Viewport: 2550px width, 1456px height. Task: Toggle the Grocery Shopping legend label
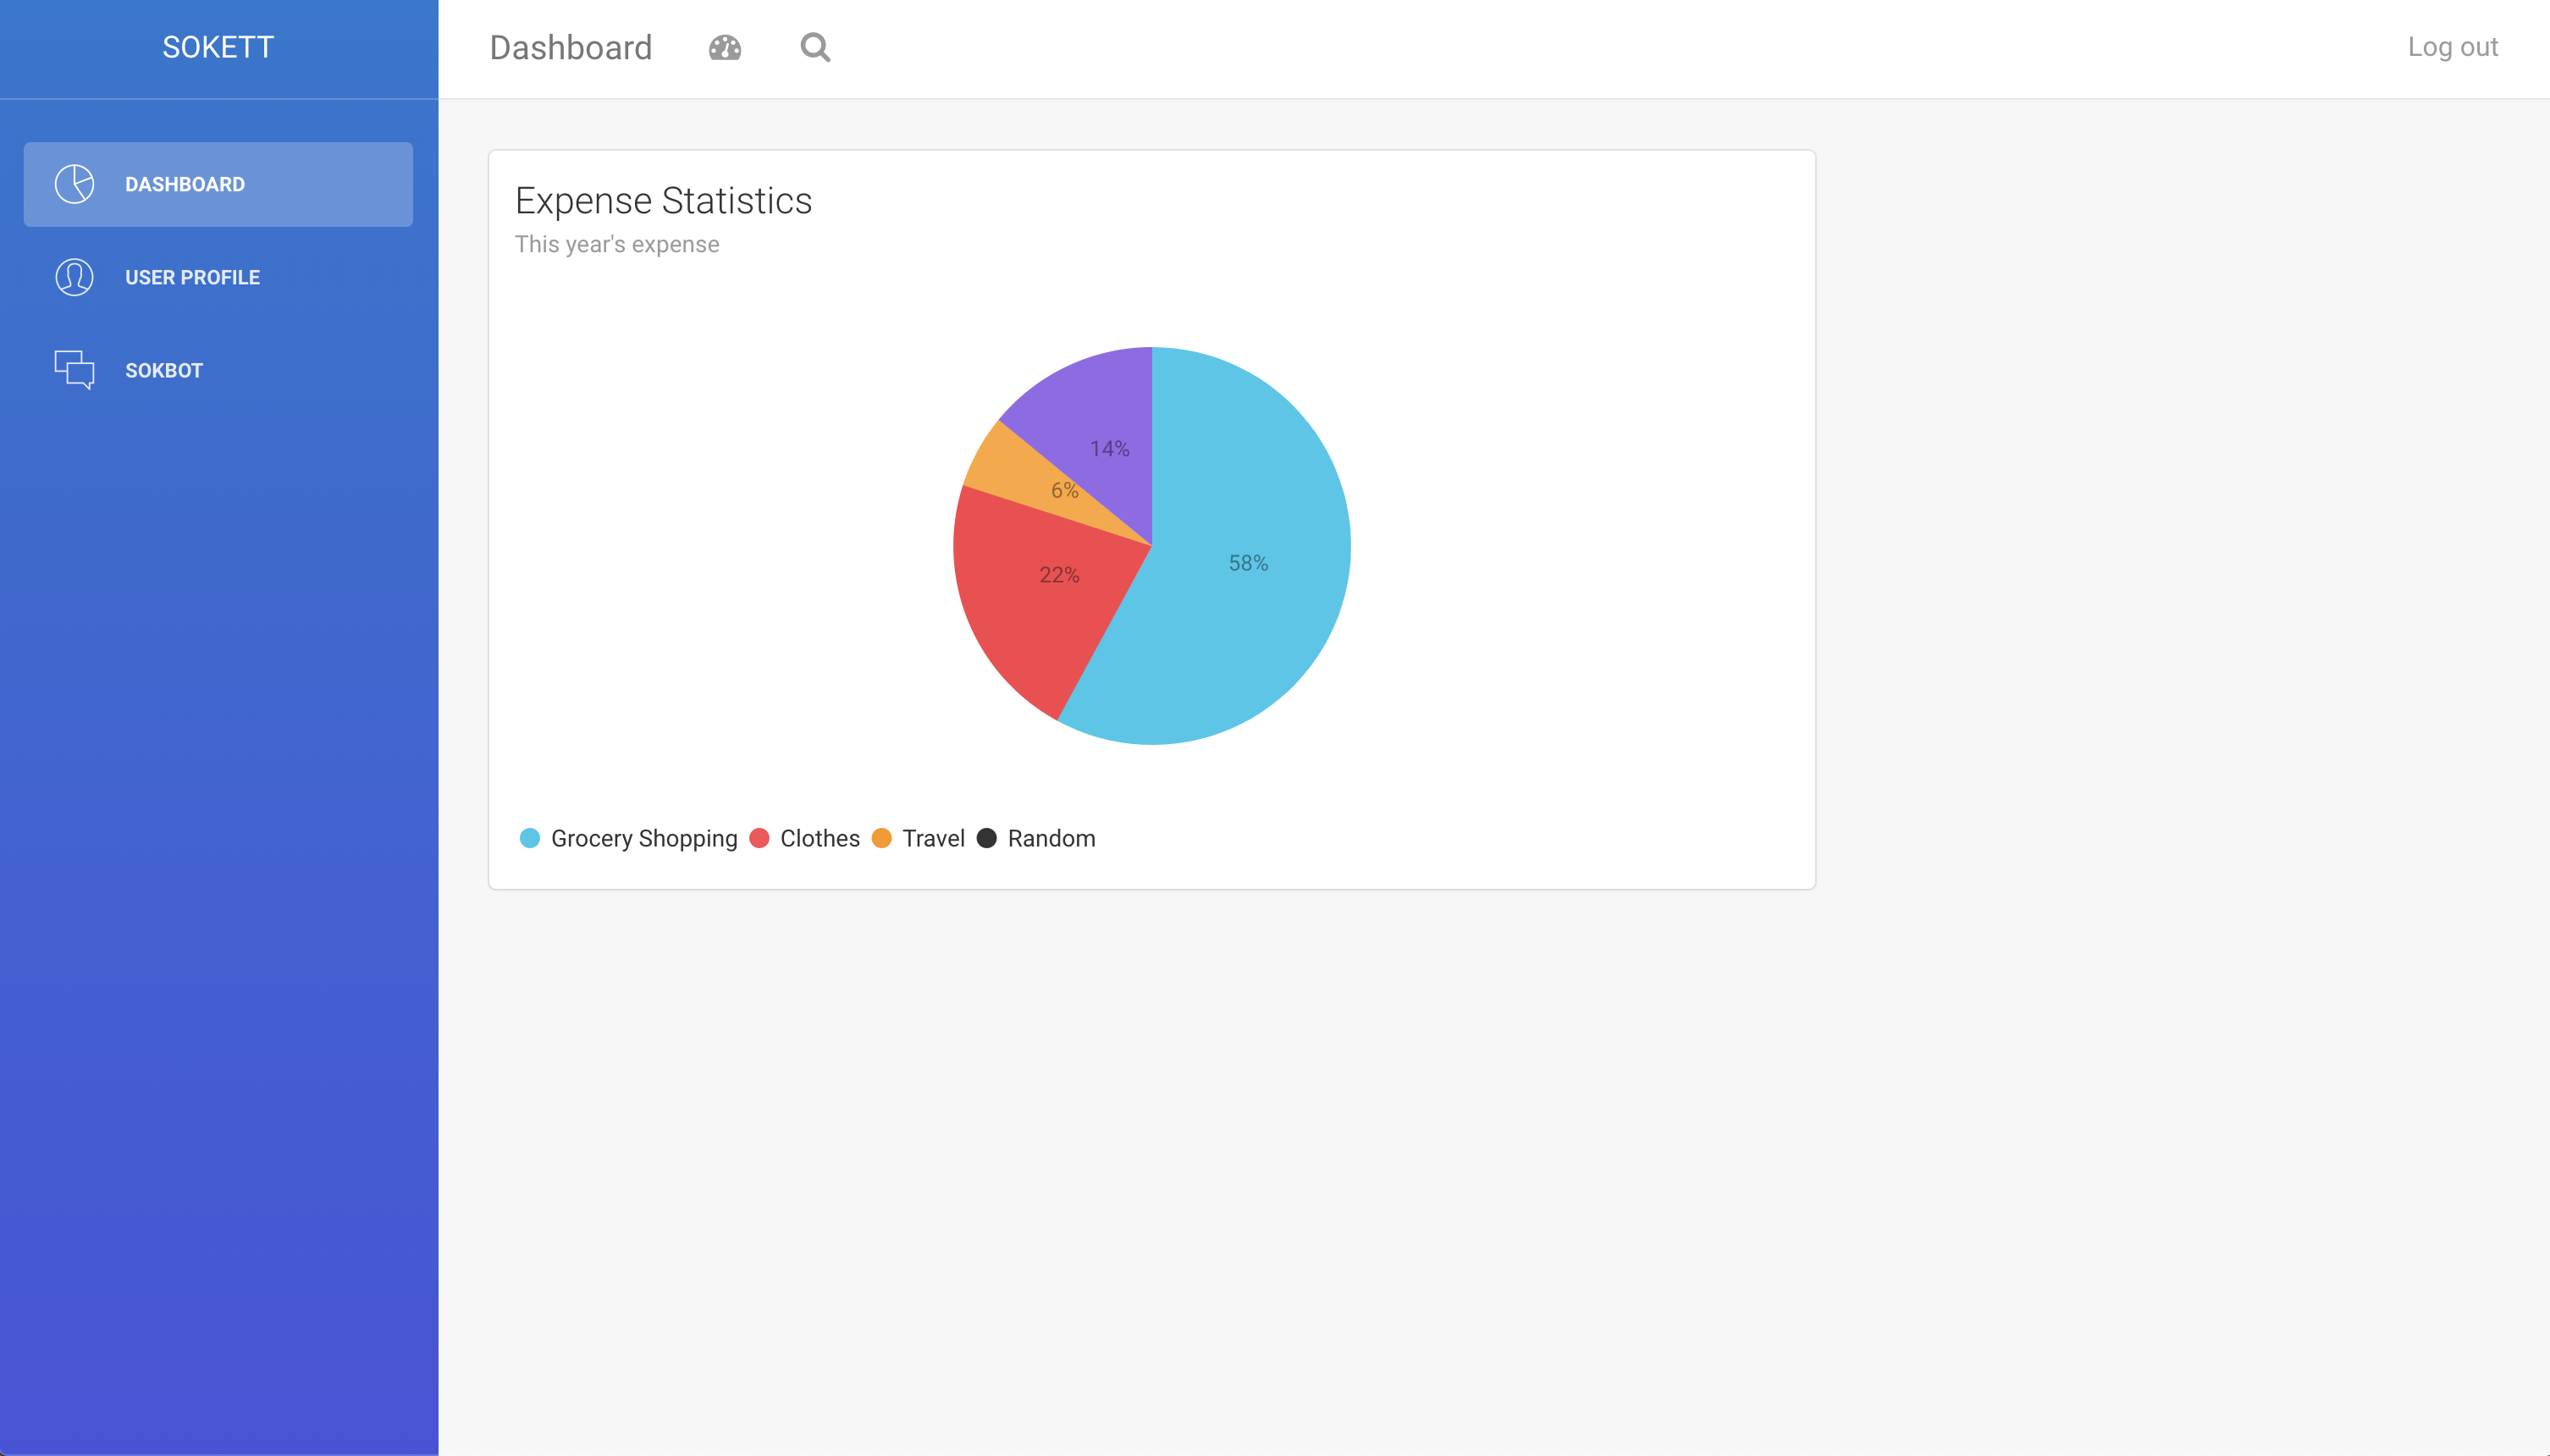[x=644, y=838]
